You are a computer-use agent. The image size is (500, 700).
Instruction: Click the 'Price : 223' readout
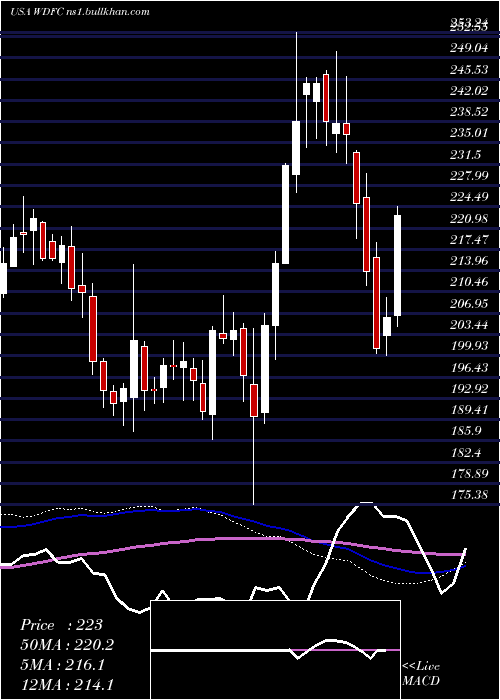(x=61, y=625)
